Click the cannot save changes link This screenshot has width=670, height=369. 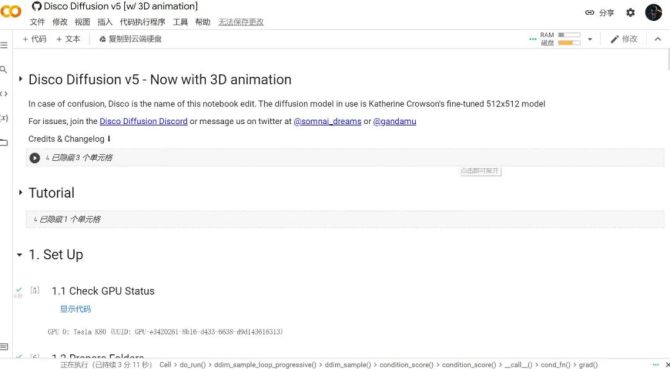tap(241, 22)
